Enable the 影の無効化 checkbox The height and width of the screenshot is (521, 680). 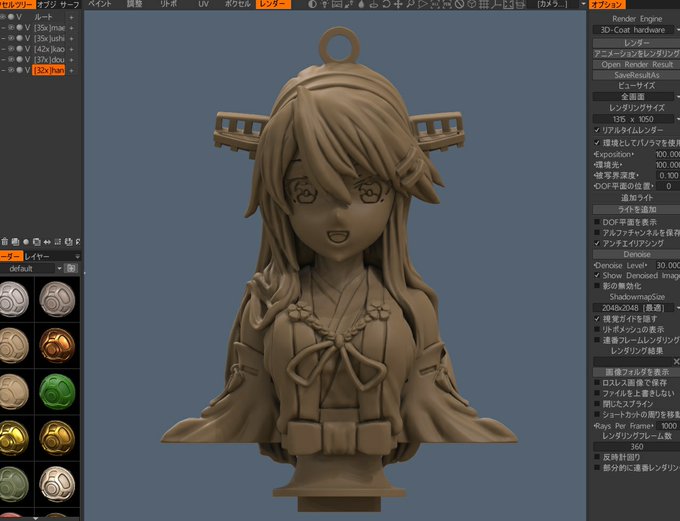pos(597,286)
